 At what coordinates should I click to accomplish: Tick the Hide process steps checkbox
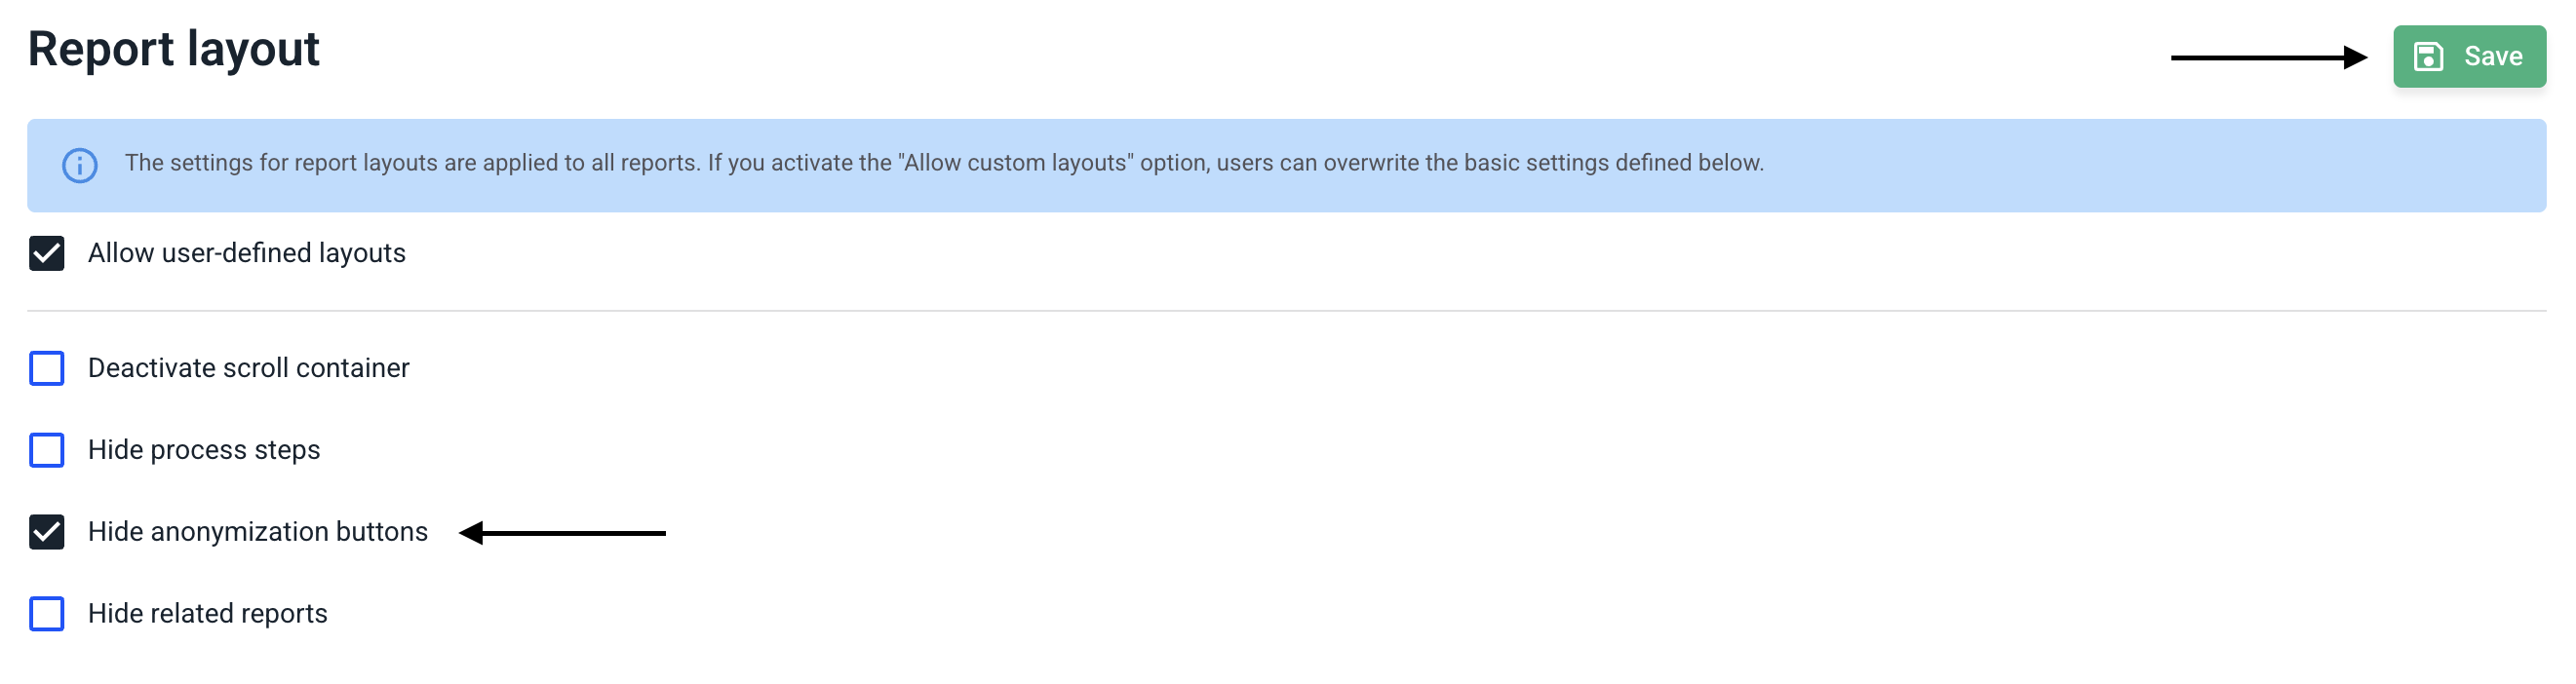pos(47,450)
